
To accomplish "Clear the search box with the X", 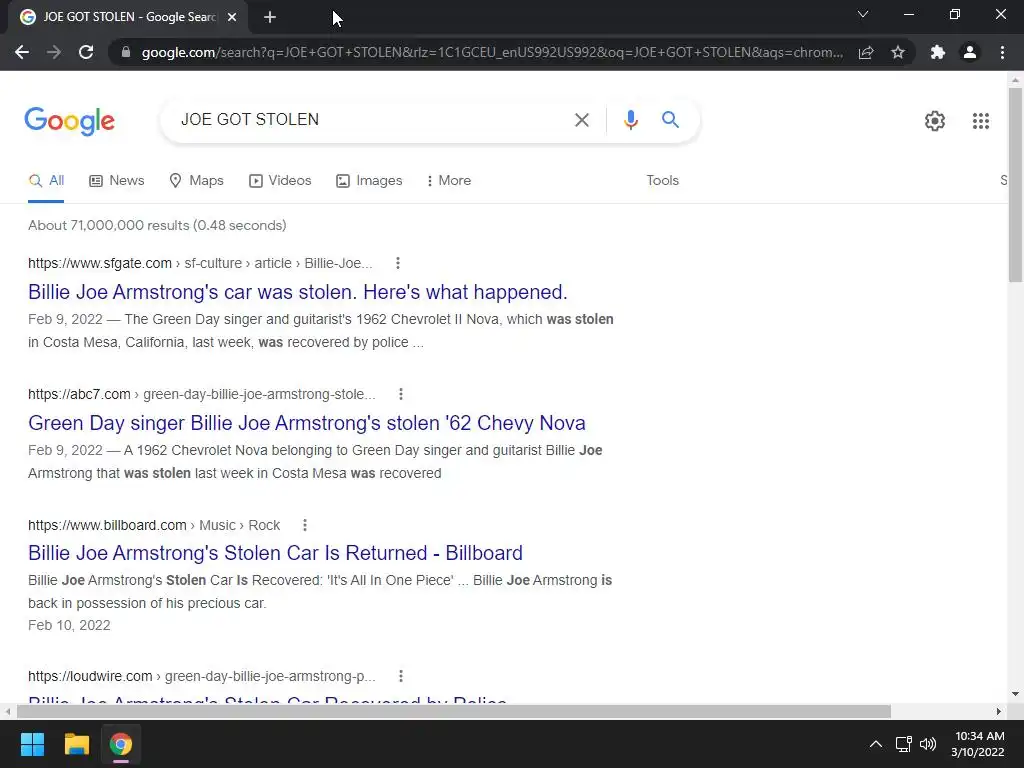I will (581, 120).
